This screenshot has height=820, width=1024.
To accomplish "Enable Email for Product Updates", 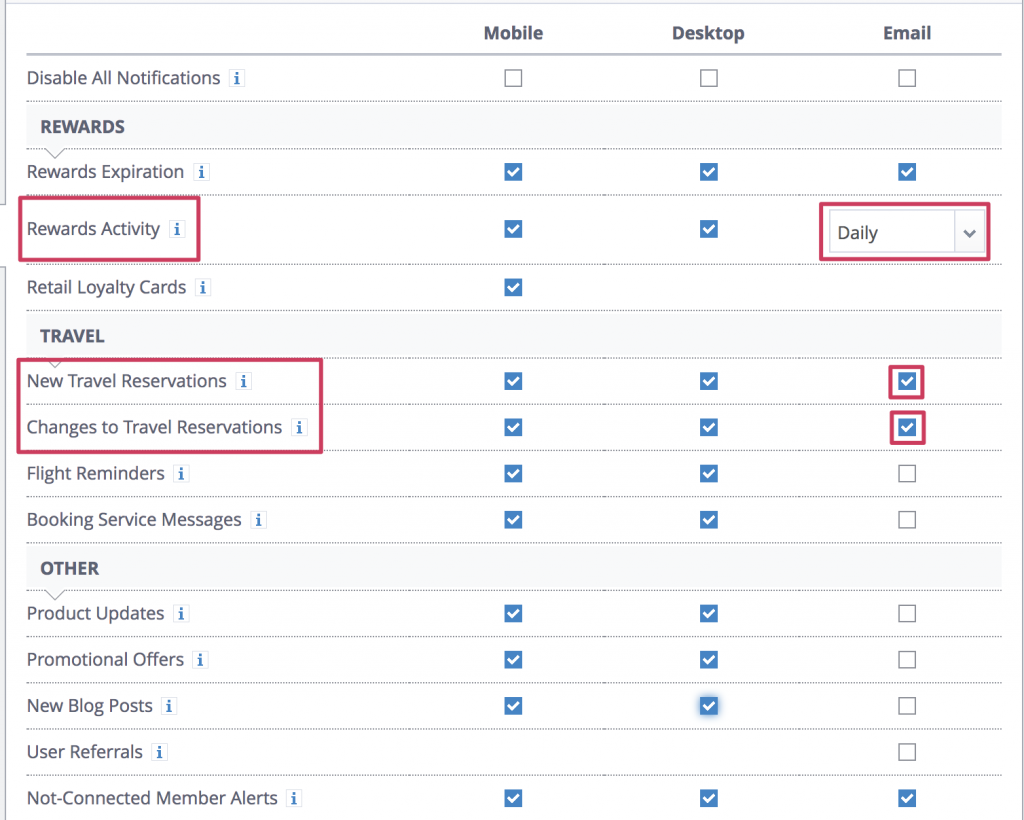I will tap(907, 613).
